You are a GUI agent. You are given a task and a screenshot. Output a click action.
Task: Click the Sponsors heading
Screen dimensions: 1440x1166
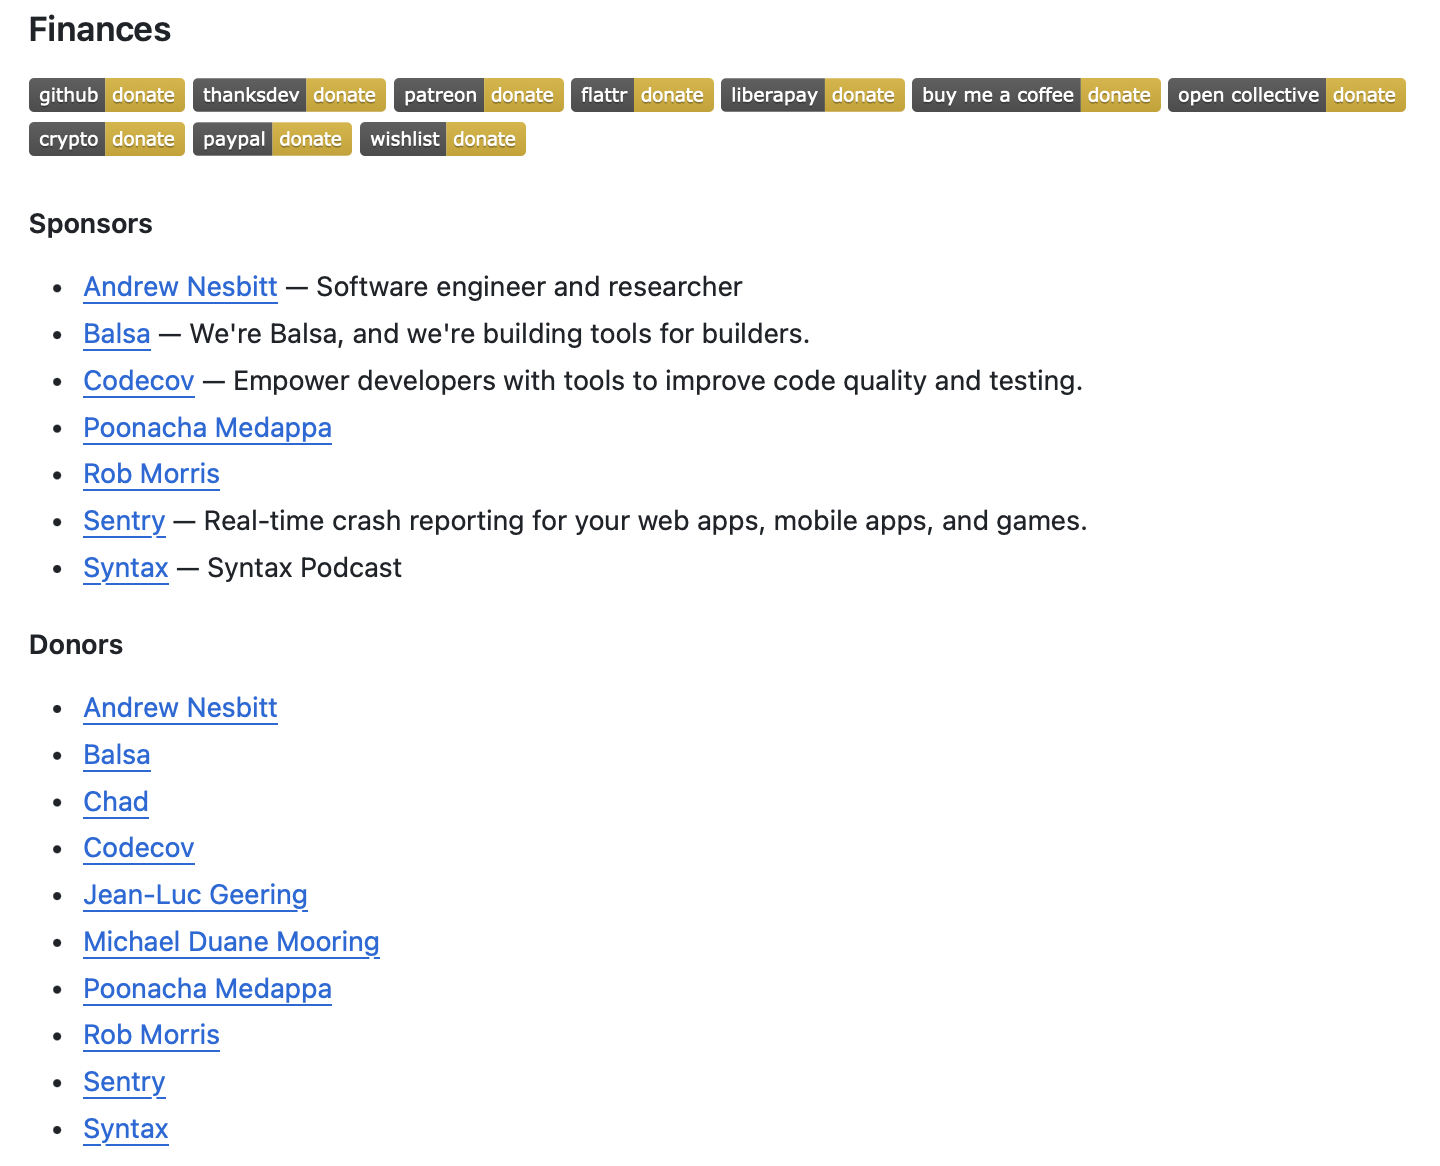coord(91,224)
